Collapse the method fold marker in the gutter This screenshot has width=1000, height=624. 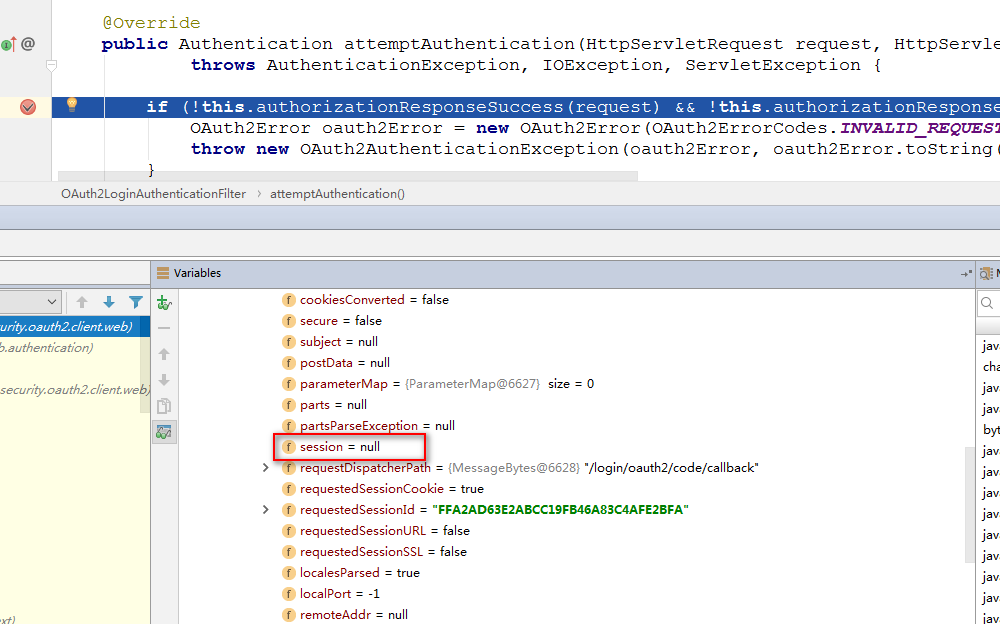click(52, 65)
